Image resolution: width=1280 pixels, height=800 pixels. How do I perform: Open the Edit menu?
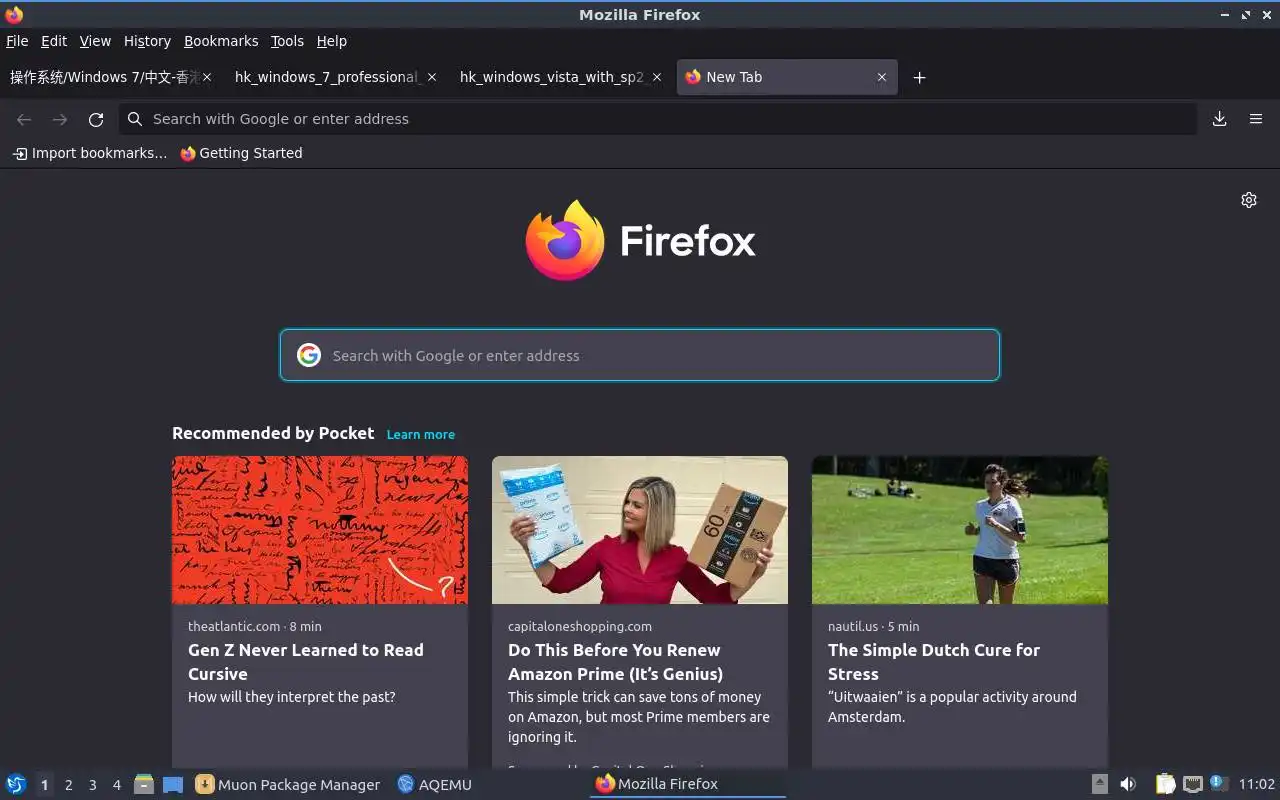point(54,41)
